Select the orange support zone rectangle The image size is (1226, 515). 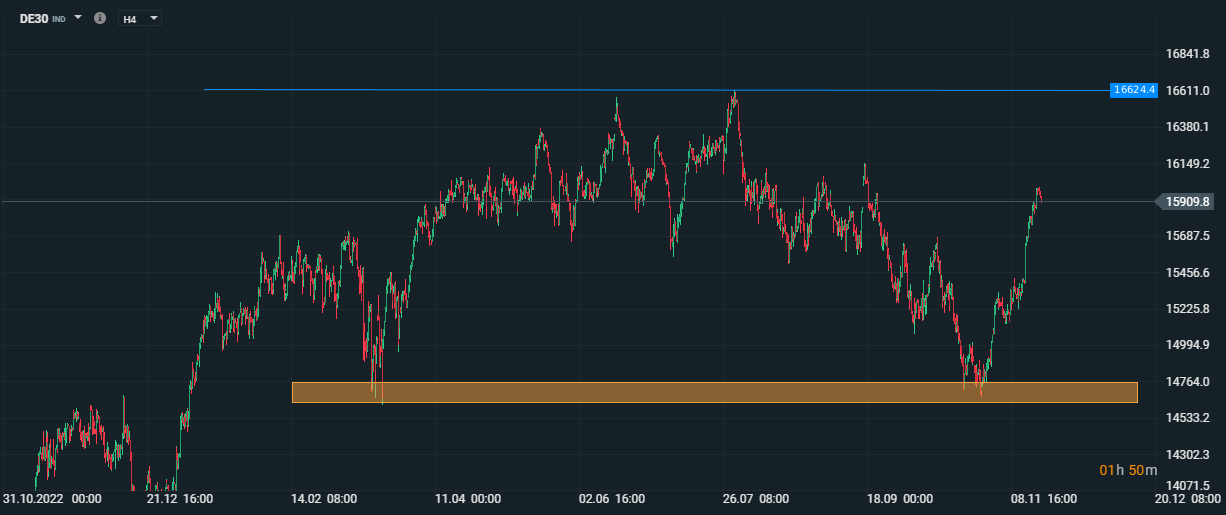714,392
